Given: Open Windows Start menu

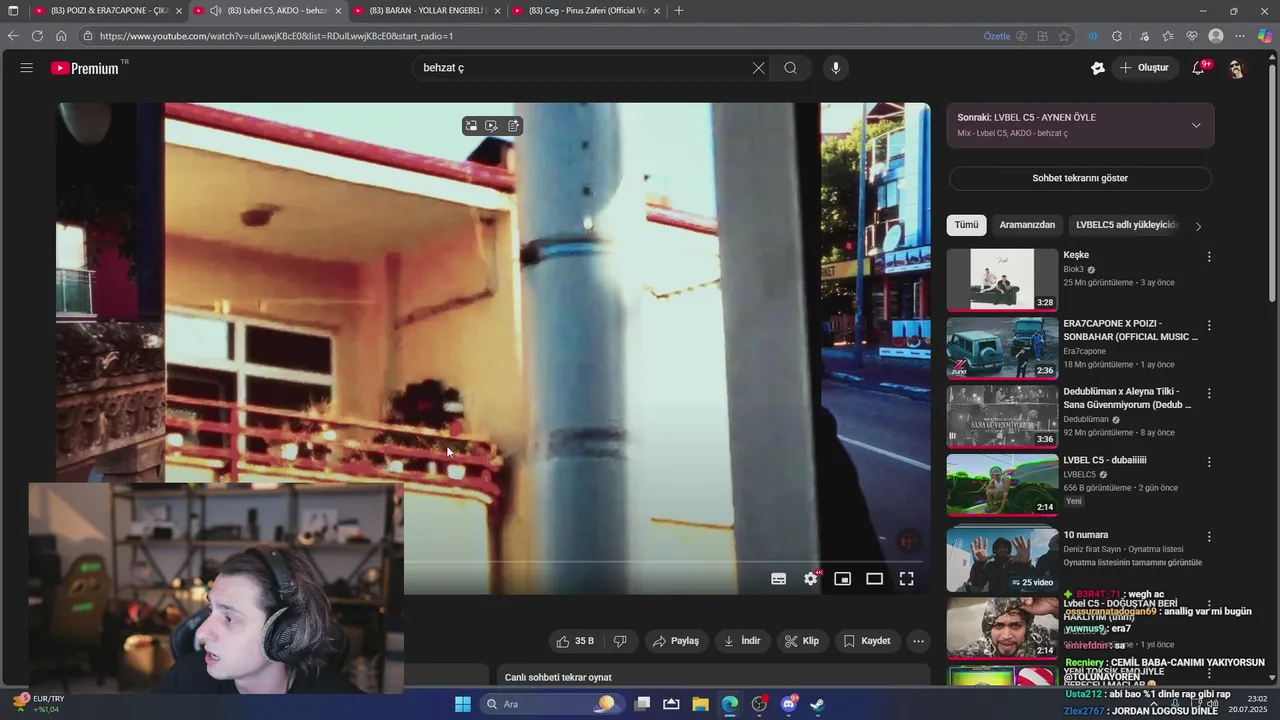Looking at the screenshot, I should click(463, 704).
